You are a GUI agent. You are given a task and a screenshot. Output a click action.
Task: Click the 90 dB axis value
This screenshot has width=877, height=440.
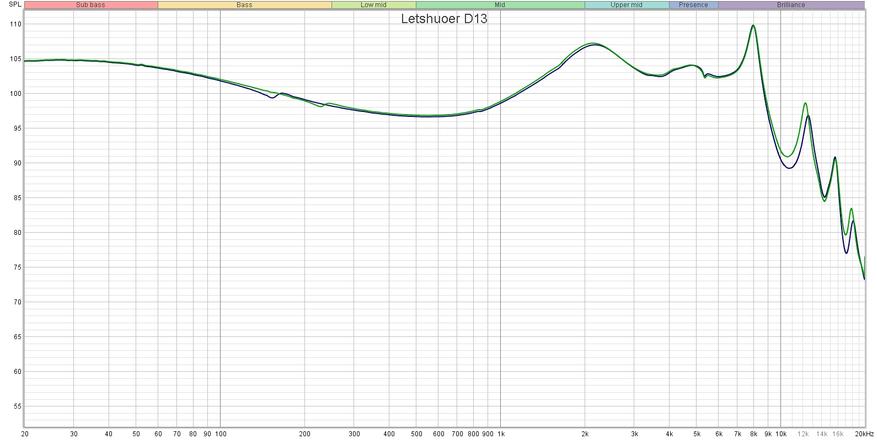tap(17, 163)
